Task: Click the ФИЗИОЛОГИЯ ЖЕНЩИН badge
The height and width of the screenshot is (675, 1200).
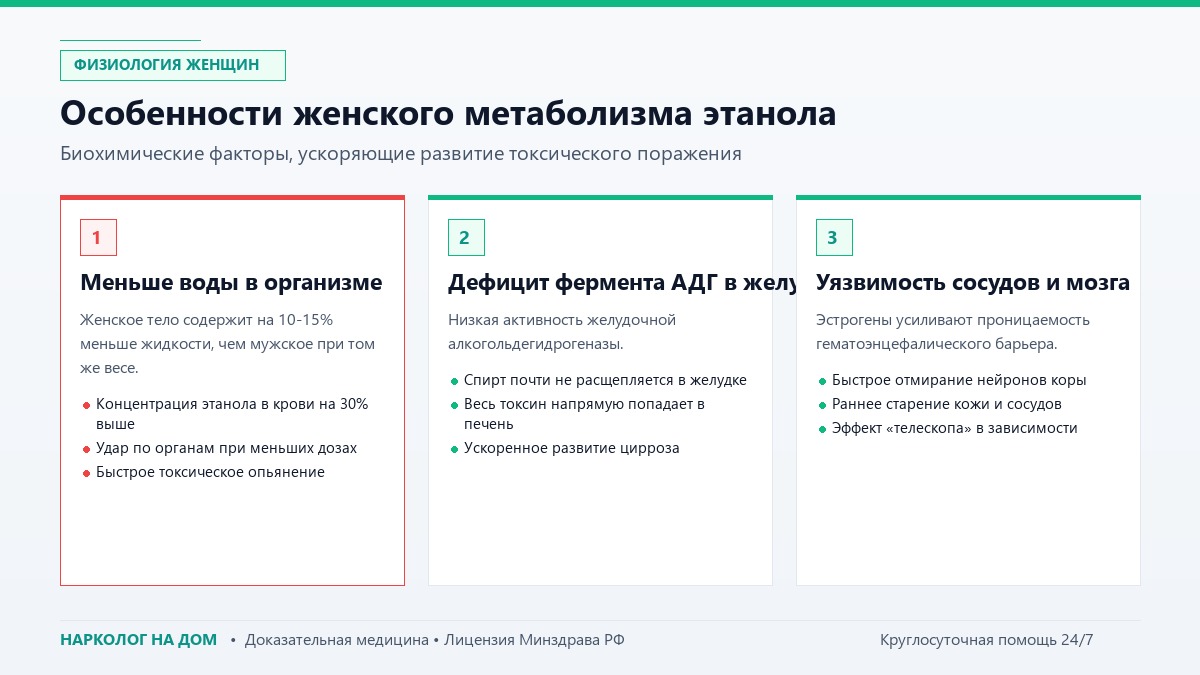Action: [173, 65]
